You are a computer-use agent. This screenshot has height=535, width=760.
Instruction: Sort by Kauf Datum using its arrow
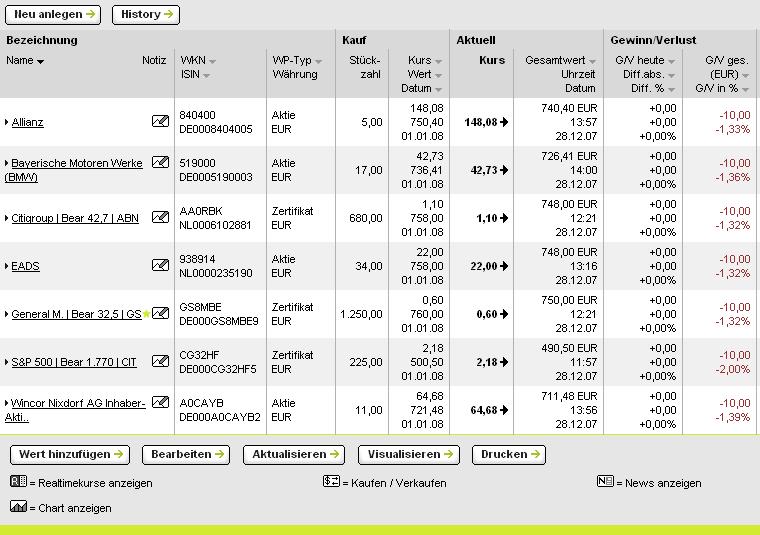point(438,90)
